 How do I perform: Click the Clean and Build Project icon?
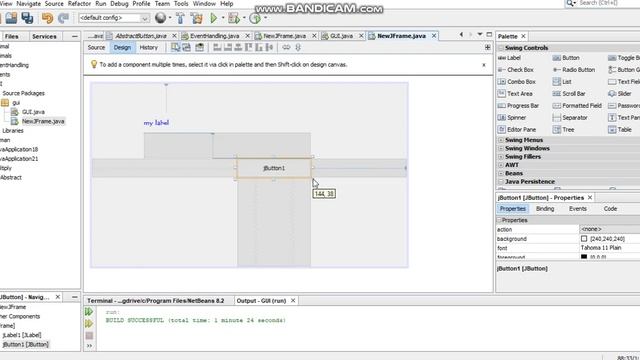coord(196,18)
